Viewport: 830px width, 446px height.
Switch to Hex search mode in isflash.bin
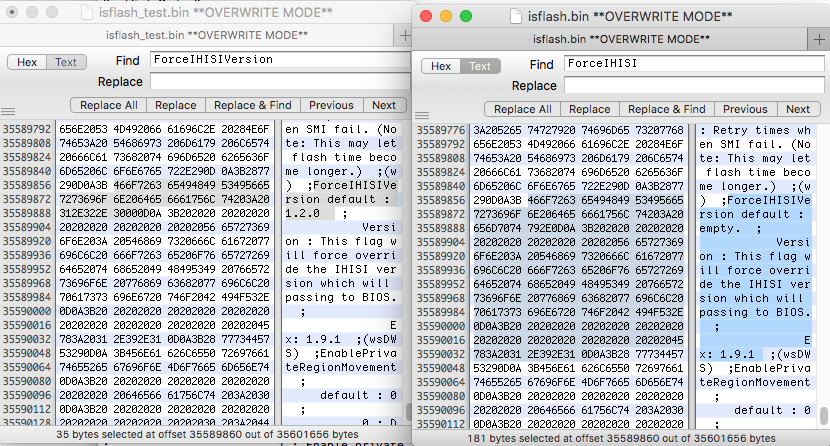click(441, 66)
